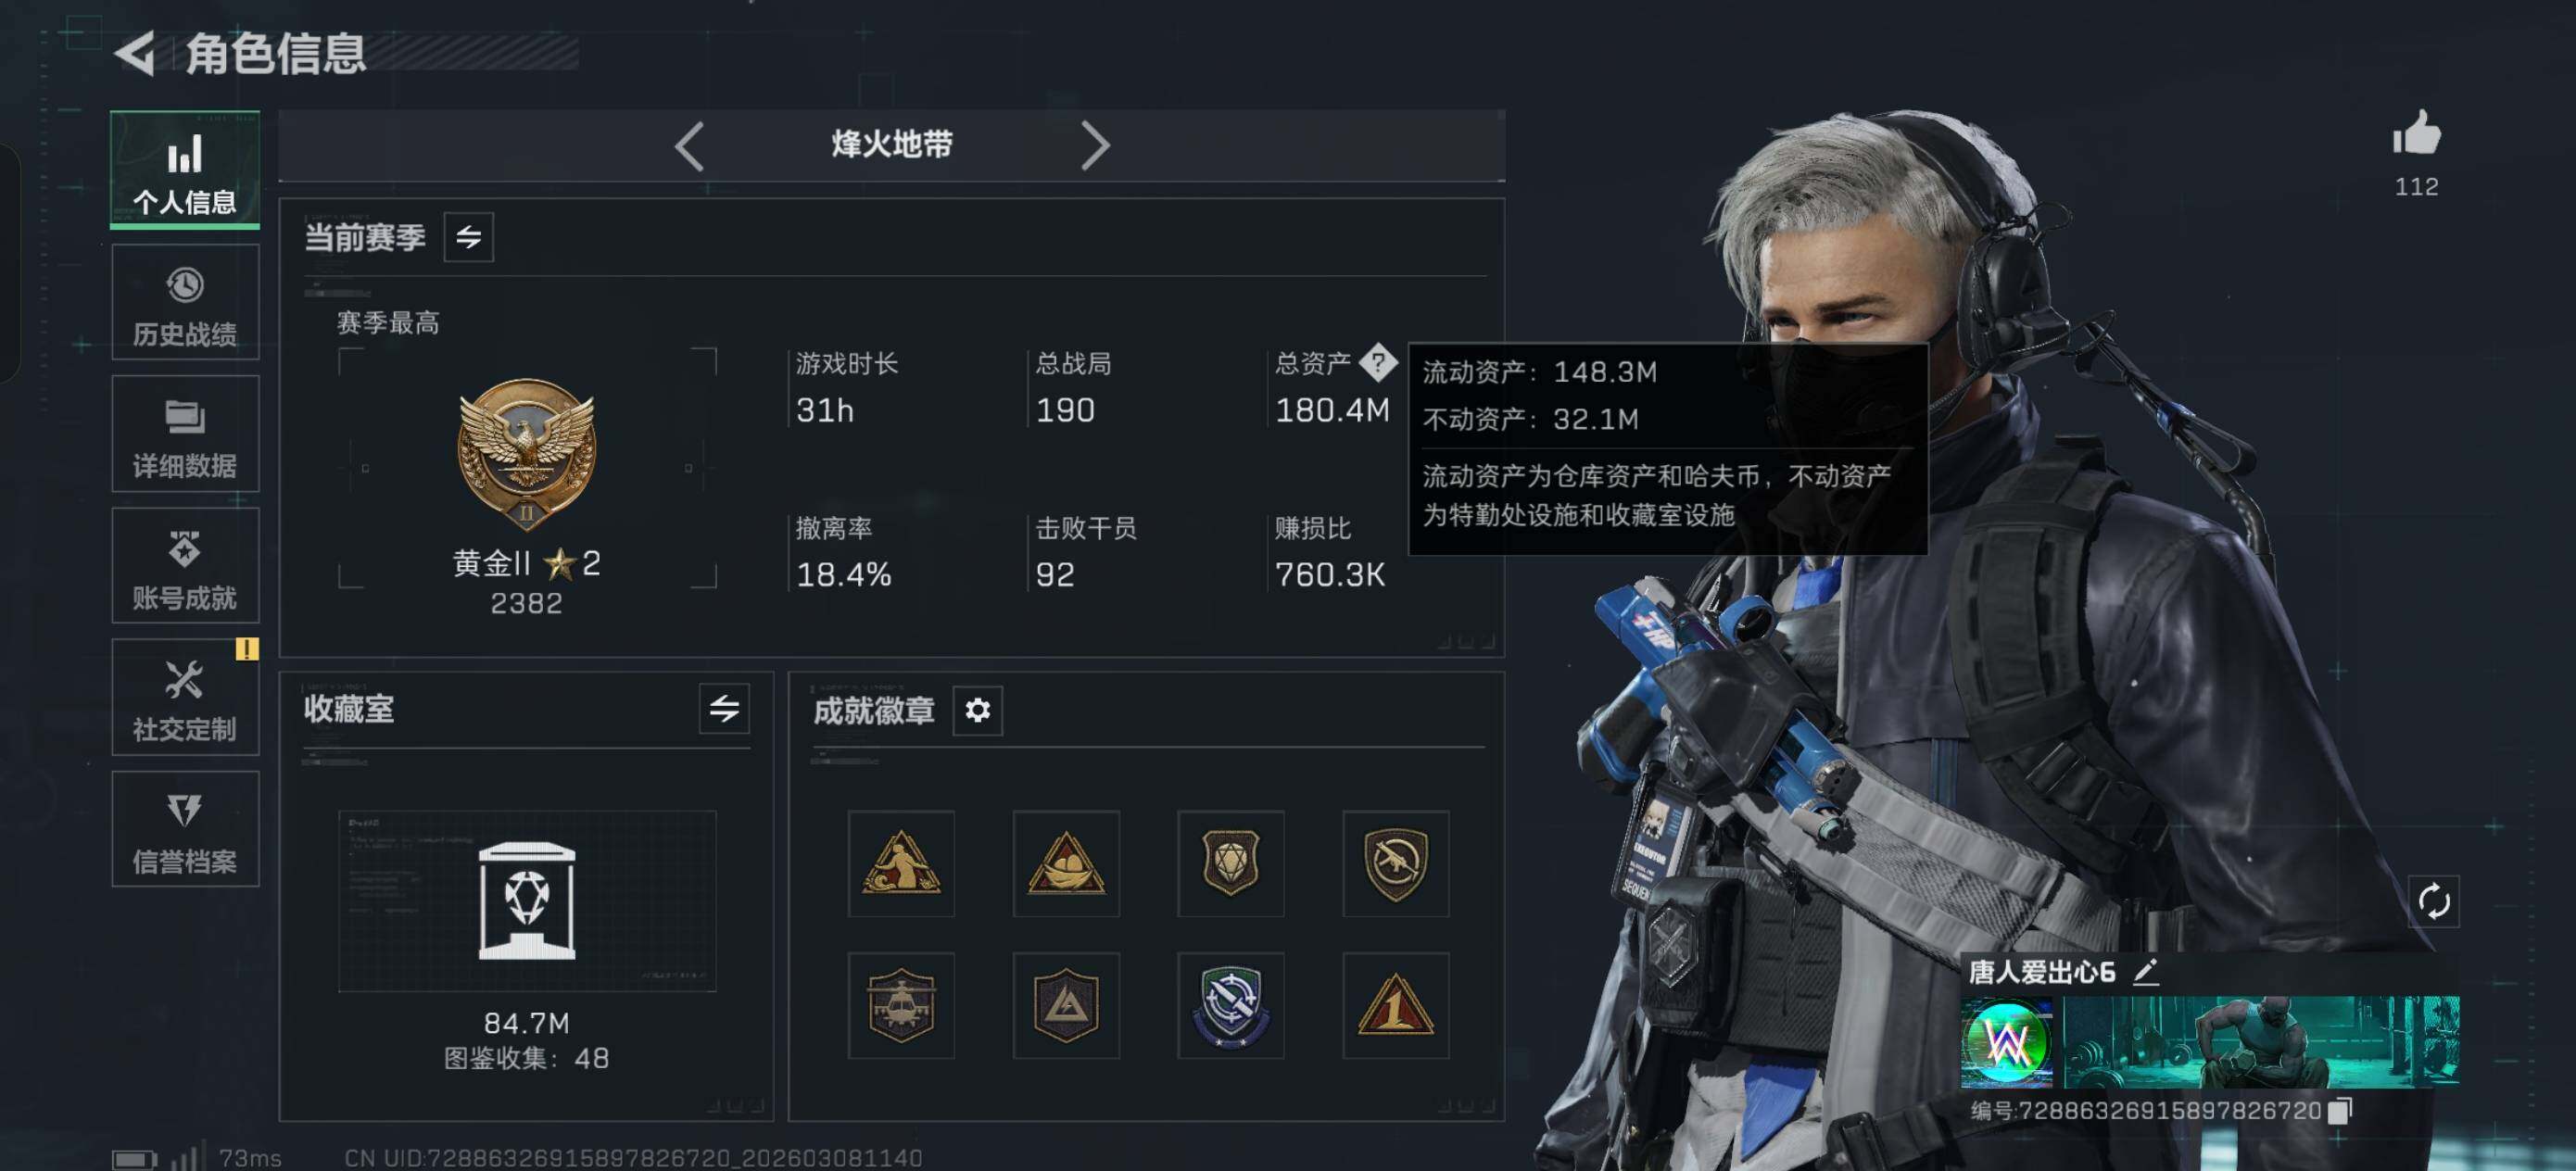Select the helicopter achievement badge
The width and height of the screenshot is (2576, 1171).
click(x=901, y=1005)
